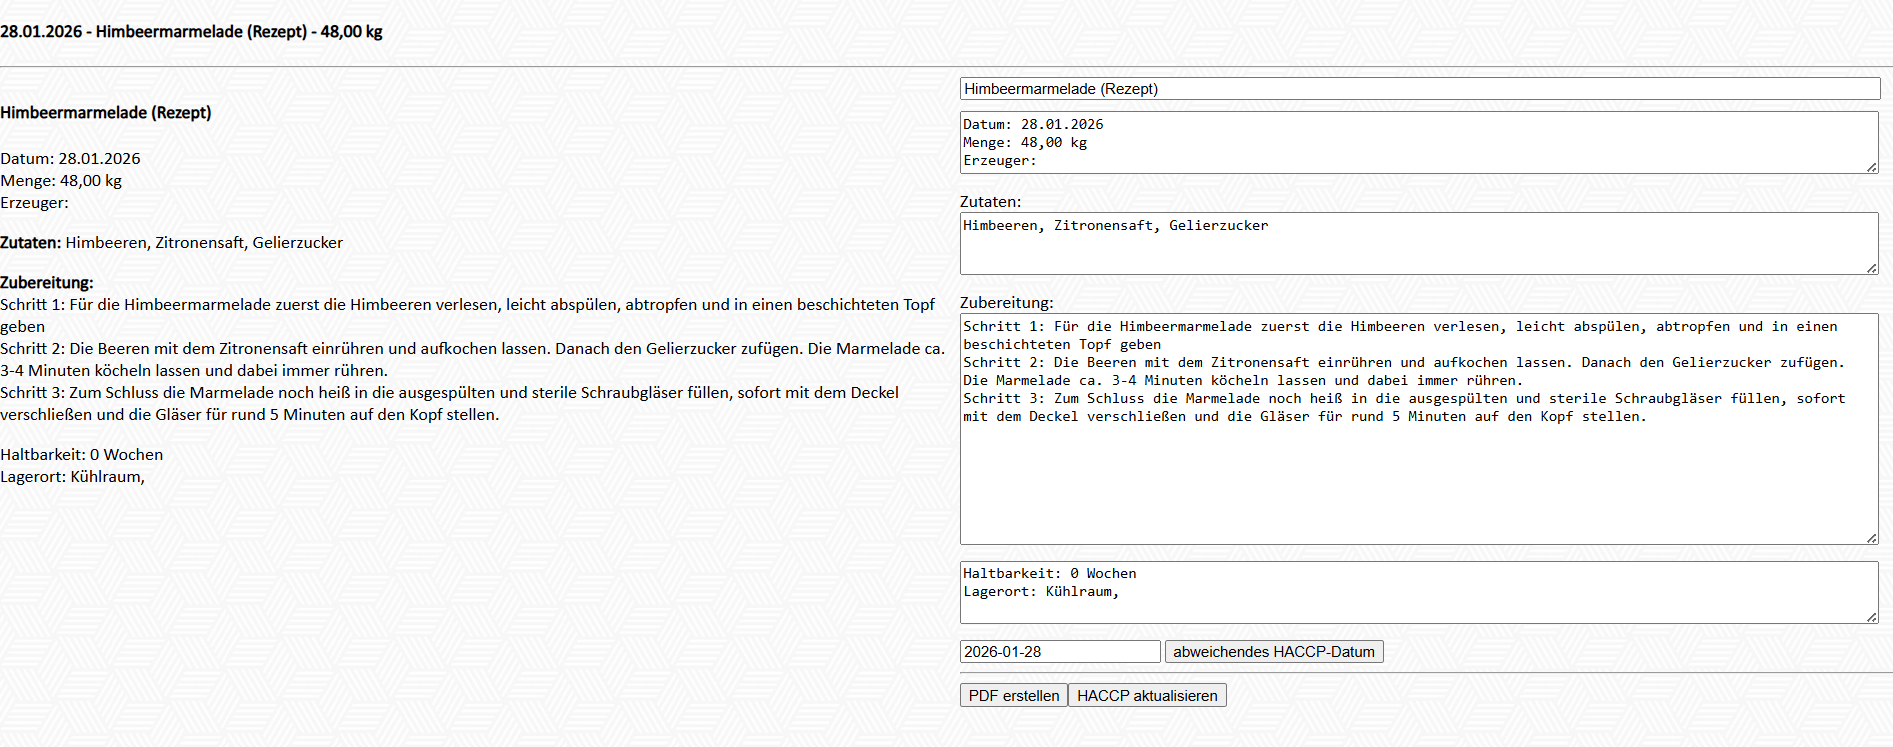
Task: Click the HACCP date field showing 2026-01-28
Action: pyautogui.click(x=1059, y=652)
